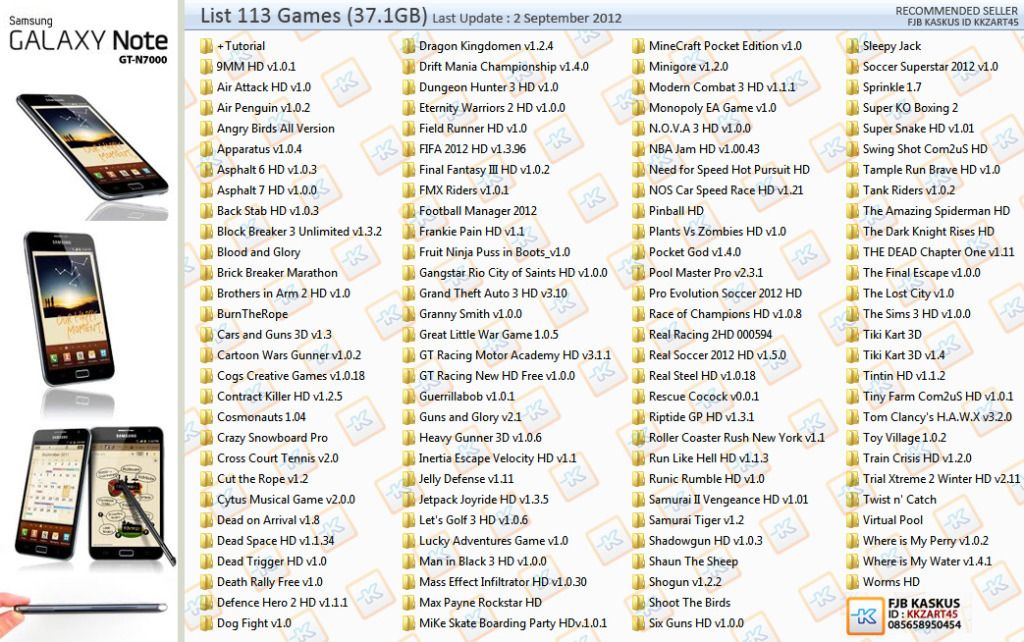
Task: Click The Amazing Spiderman HD
Action: [936, 211]
